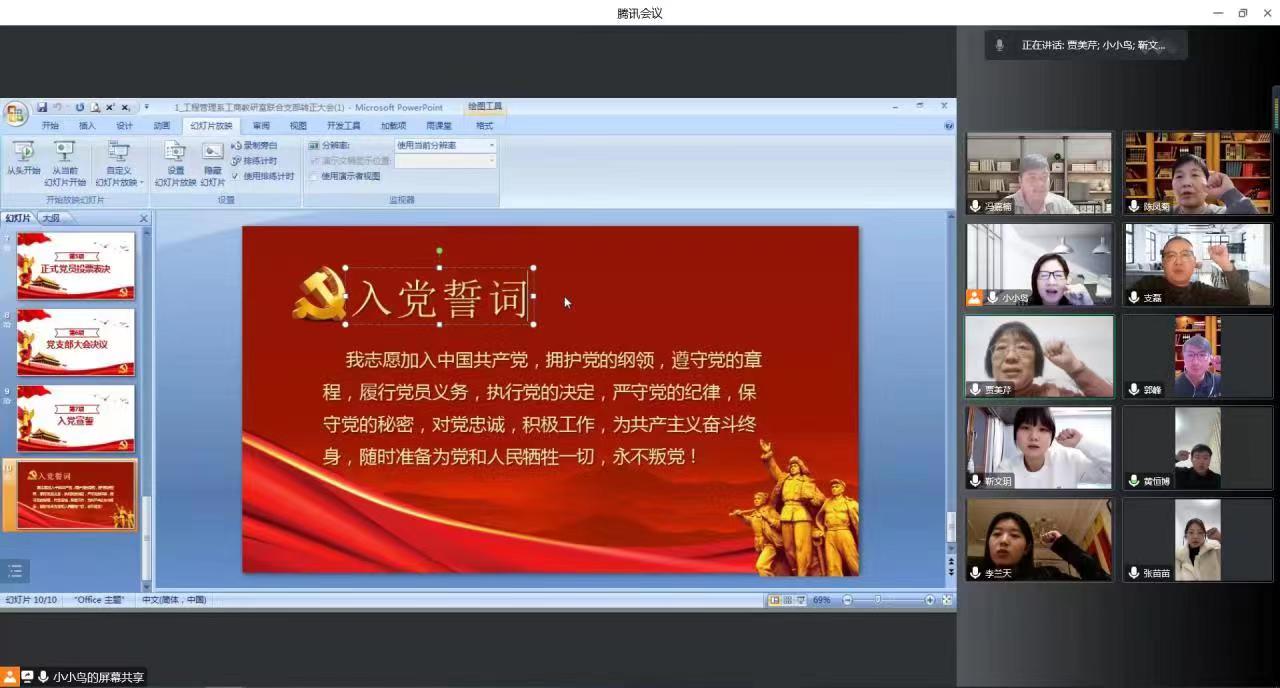1280x688 pixels.
Task: Click the 69% zoom level button
Action: point(821,600)
